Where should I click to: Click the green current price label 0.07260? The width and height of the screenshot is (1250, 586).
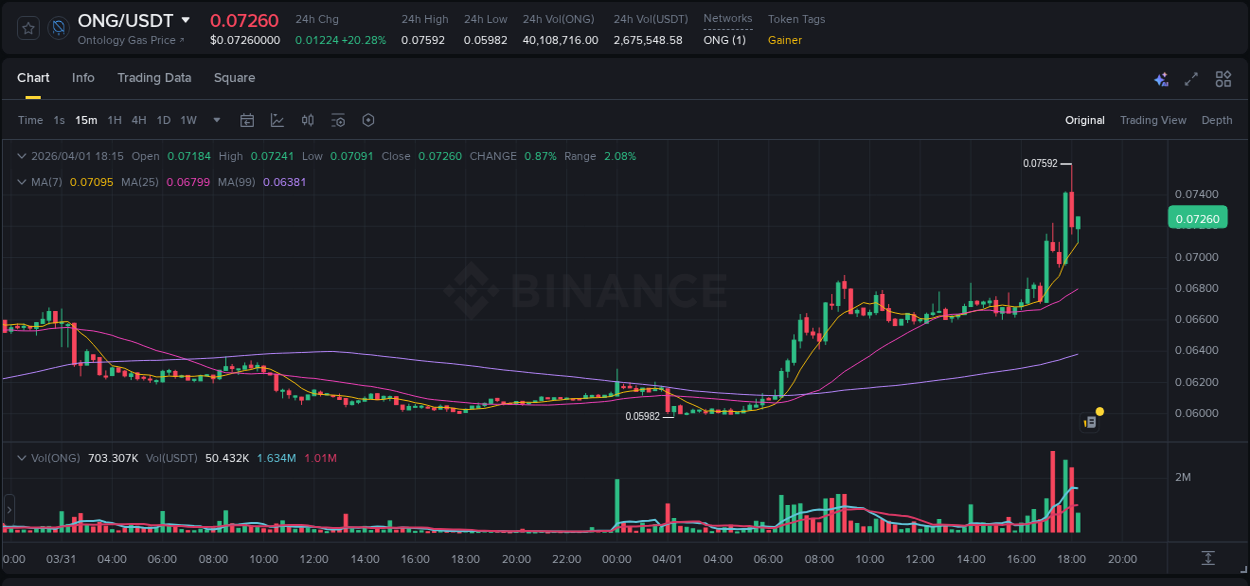[x=1197, y=217]
